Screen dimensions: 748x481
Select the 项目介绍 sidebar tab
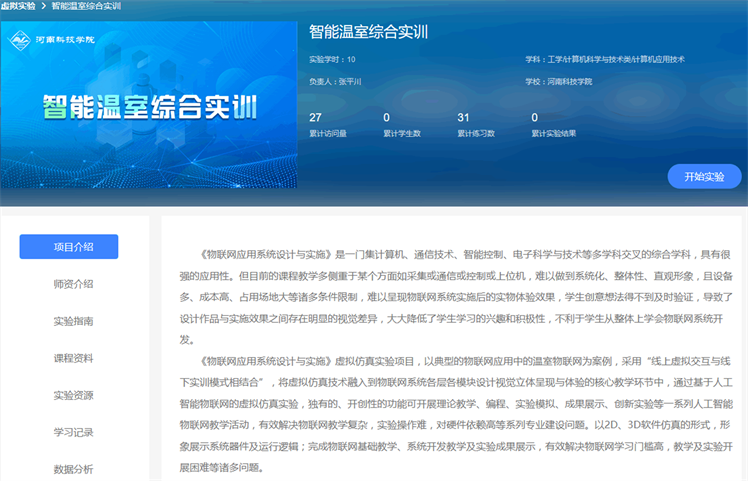coord(69,247)
